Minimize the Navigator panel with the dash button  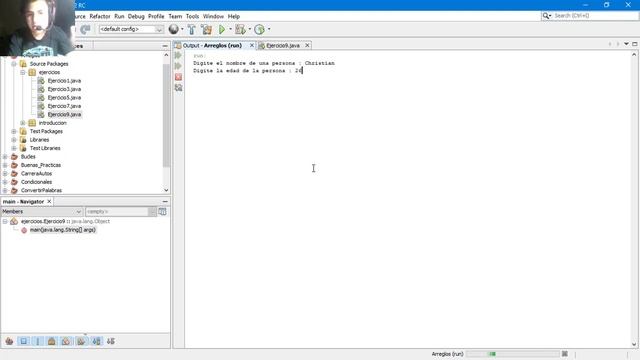pyautogui.click(x=165, y=202)
